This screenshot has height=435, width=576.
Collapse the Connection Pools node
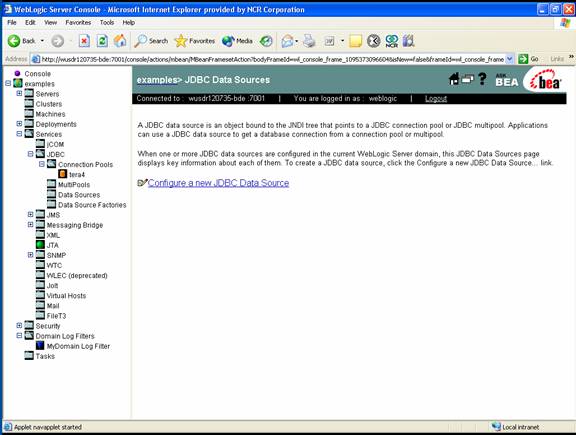pos(42,164)
